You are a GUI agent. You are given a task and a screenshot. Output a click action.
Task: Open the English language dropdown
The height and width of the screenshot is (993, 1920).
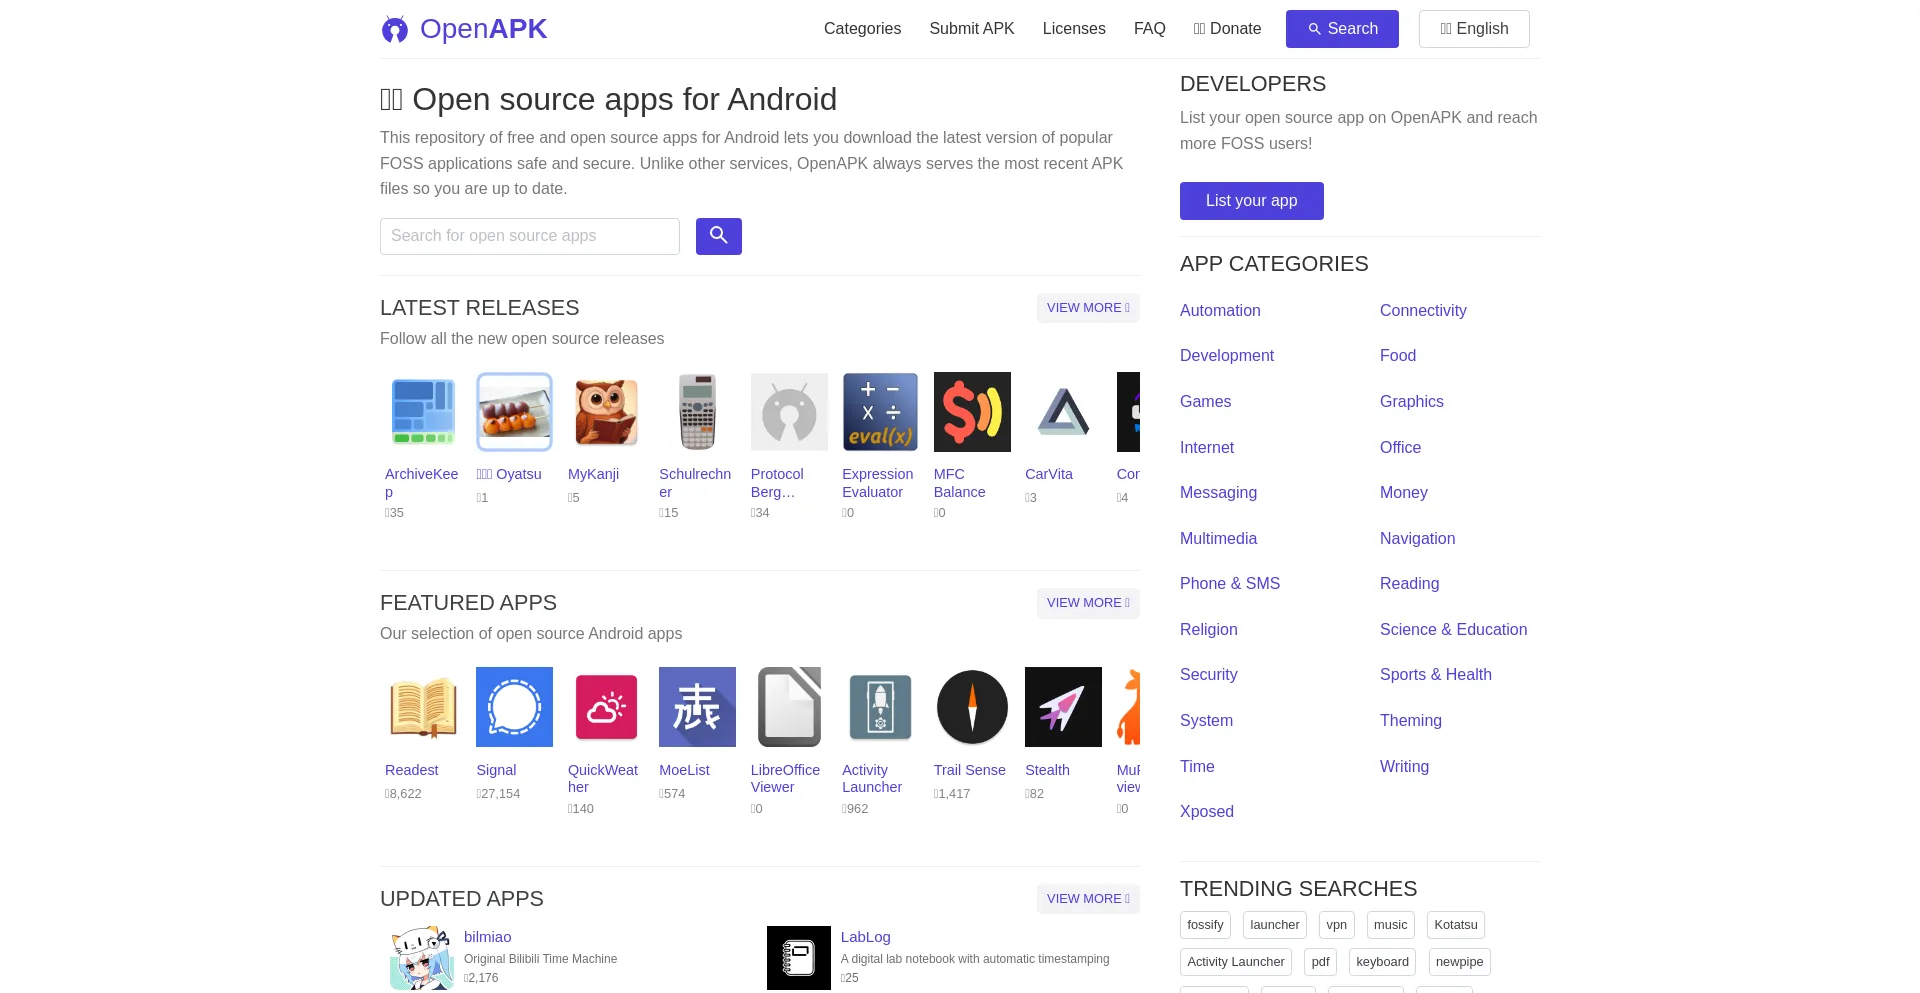tap(1474, 29)
